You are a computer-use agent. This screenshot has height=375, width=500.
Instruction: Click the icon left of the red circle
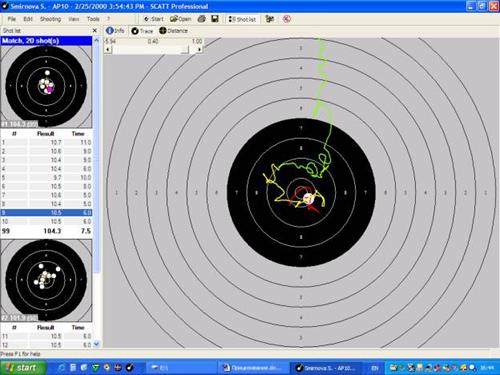270,19
